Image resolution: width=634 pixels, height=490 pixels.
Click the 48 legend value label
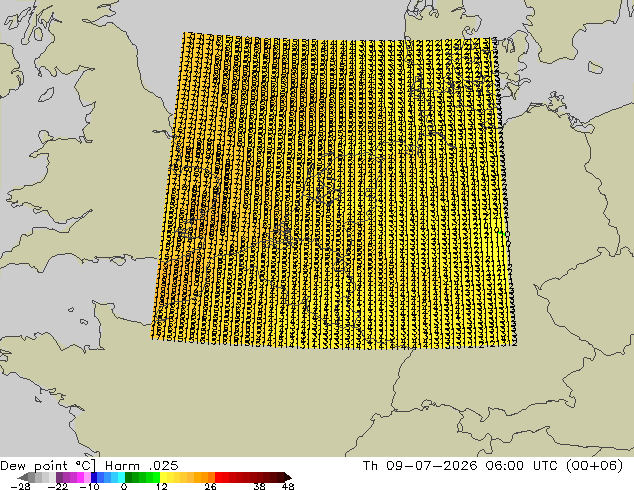click(x=288, y=486)
